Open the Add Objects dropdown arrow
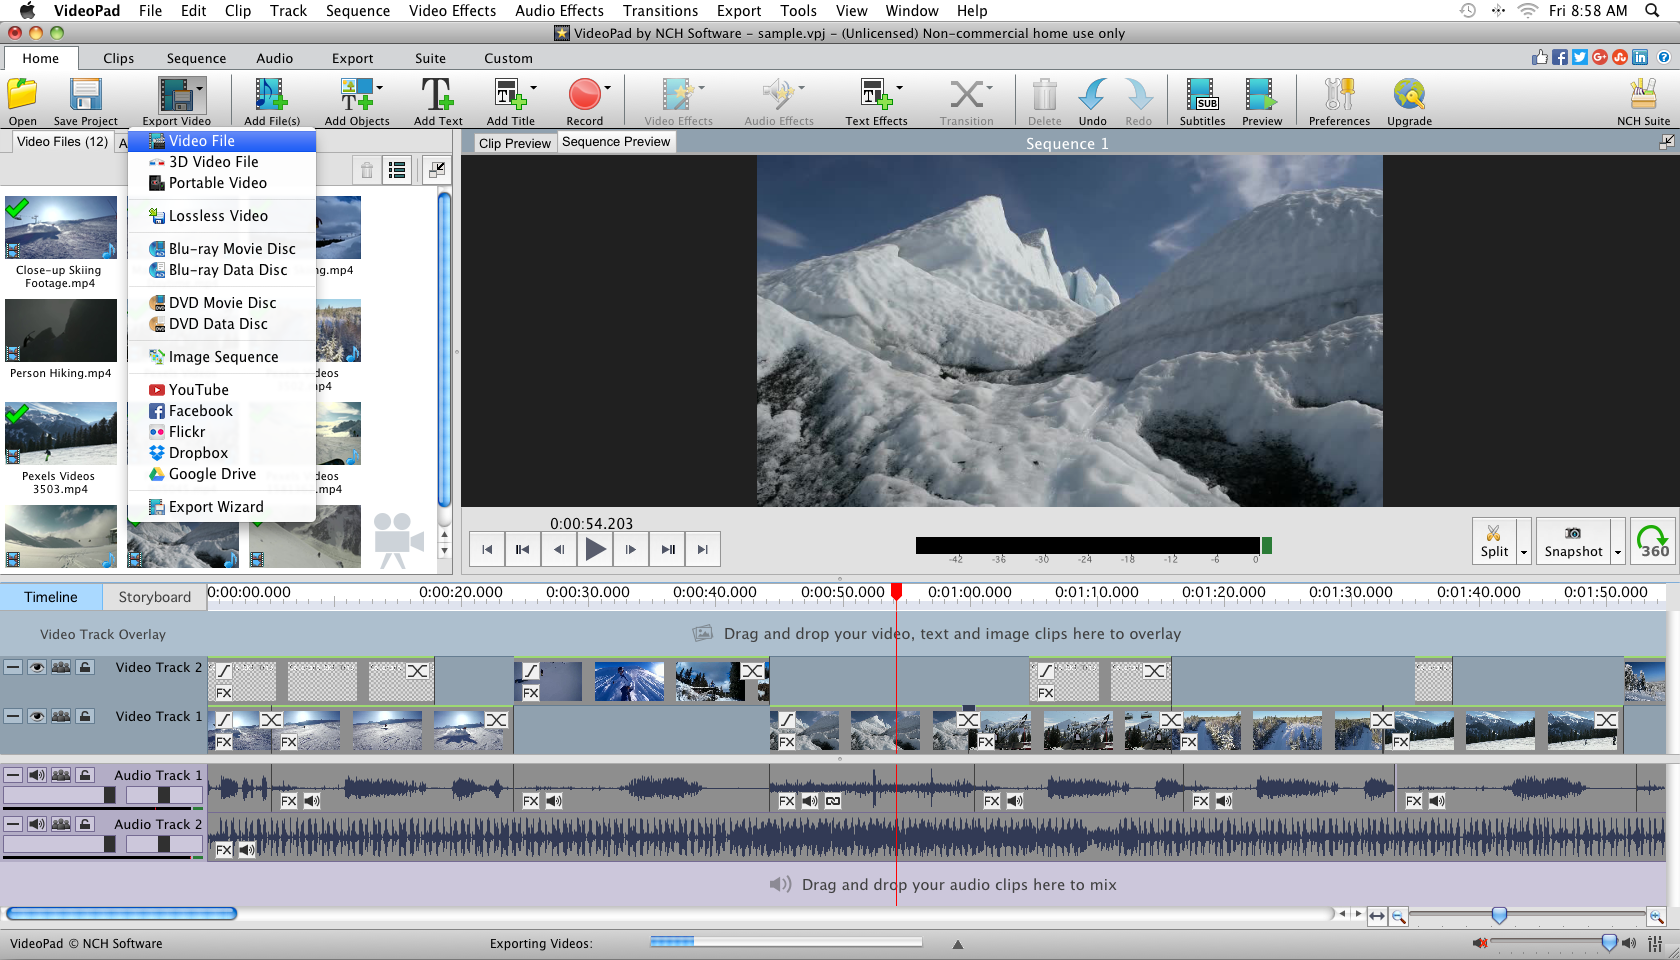The image size is (1680, 960). click(380, 86)
